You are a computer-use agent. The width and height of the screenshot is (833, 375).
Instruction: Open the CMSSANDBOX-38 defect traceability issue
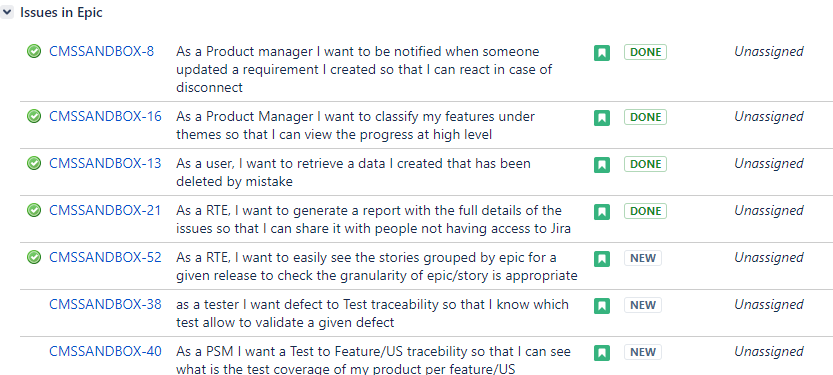click(x=105, y=304)
